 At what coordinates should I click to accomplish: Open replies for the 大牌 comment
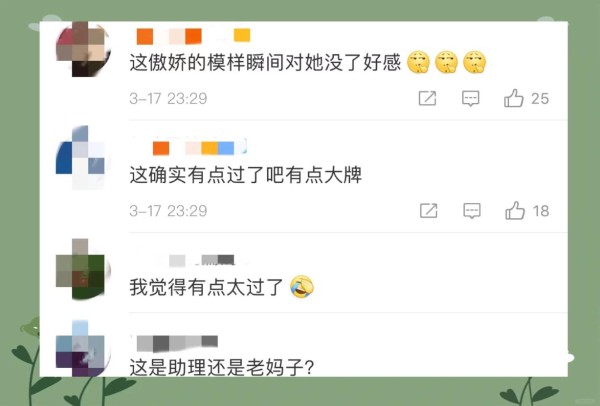point(472,211)
